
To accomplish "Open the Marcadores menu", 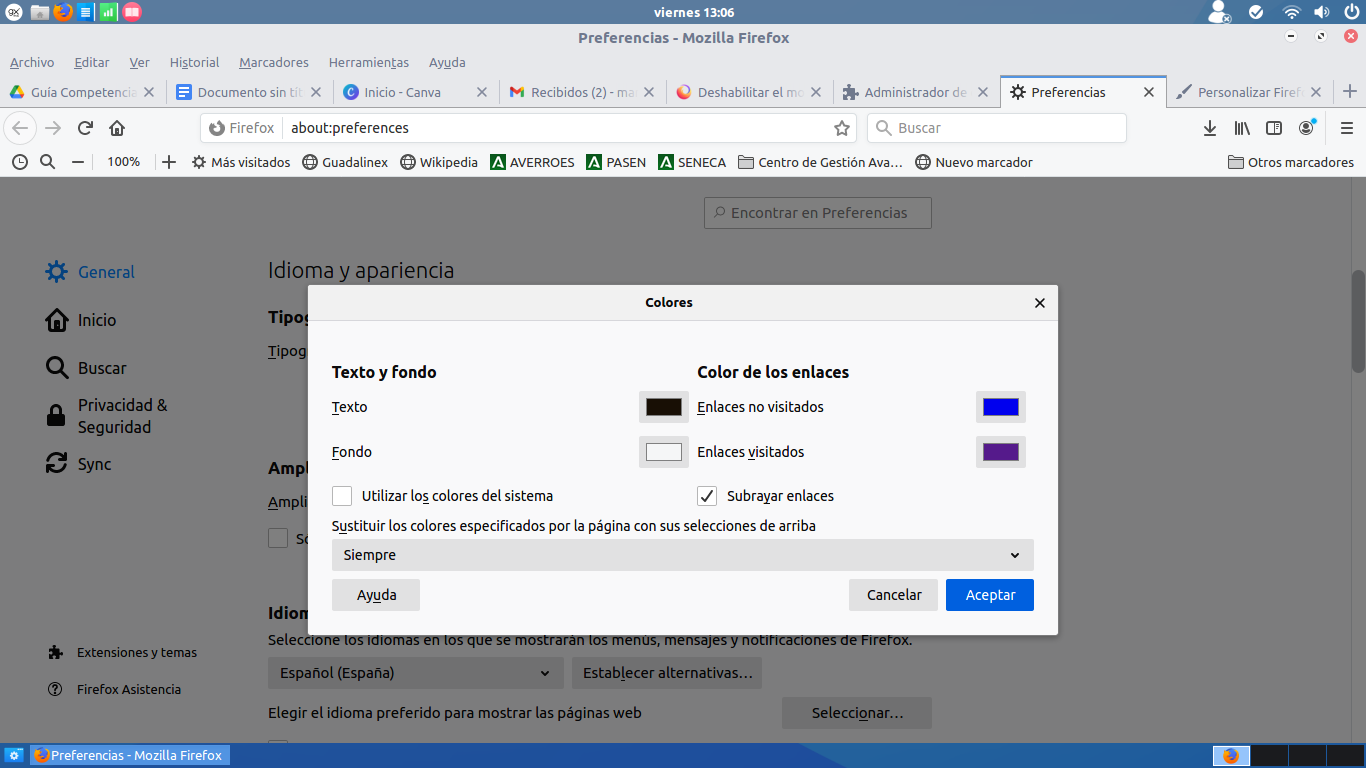I will 273,62.
